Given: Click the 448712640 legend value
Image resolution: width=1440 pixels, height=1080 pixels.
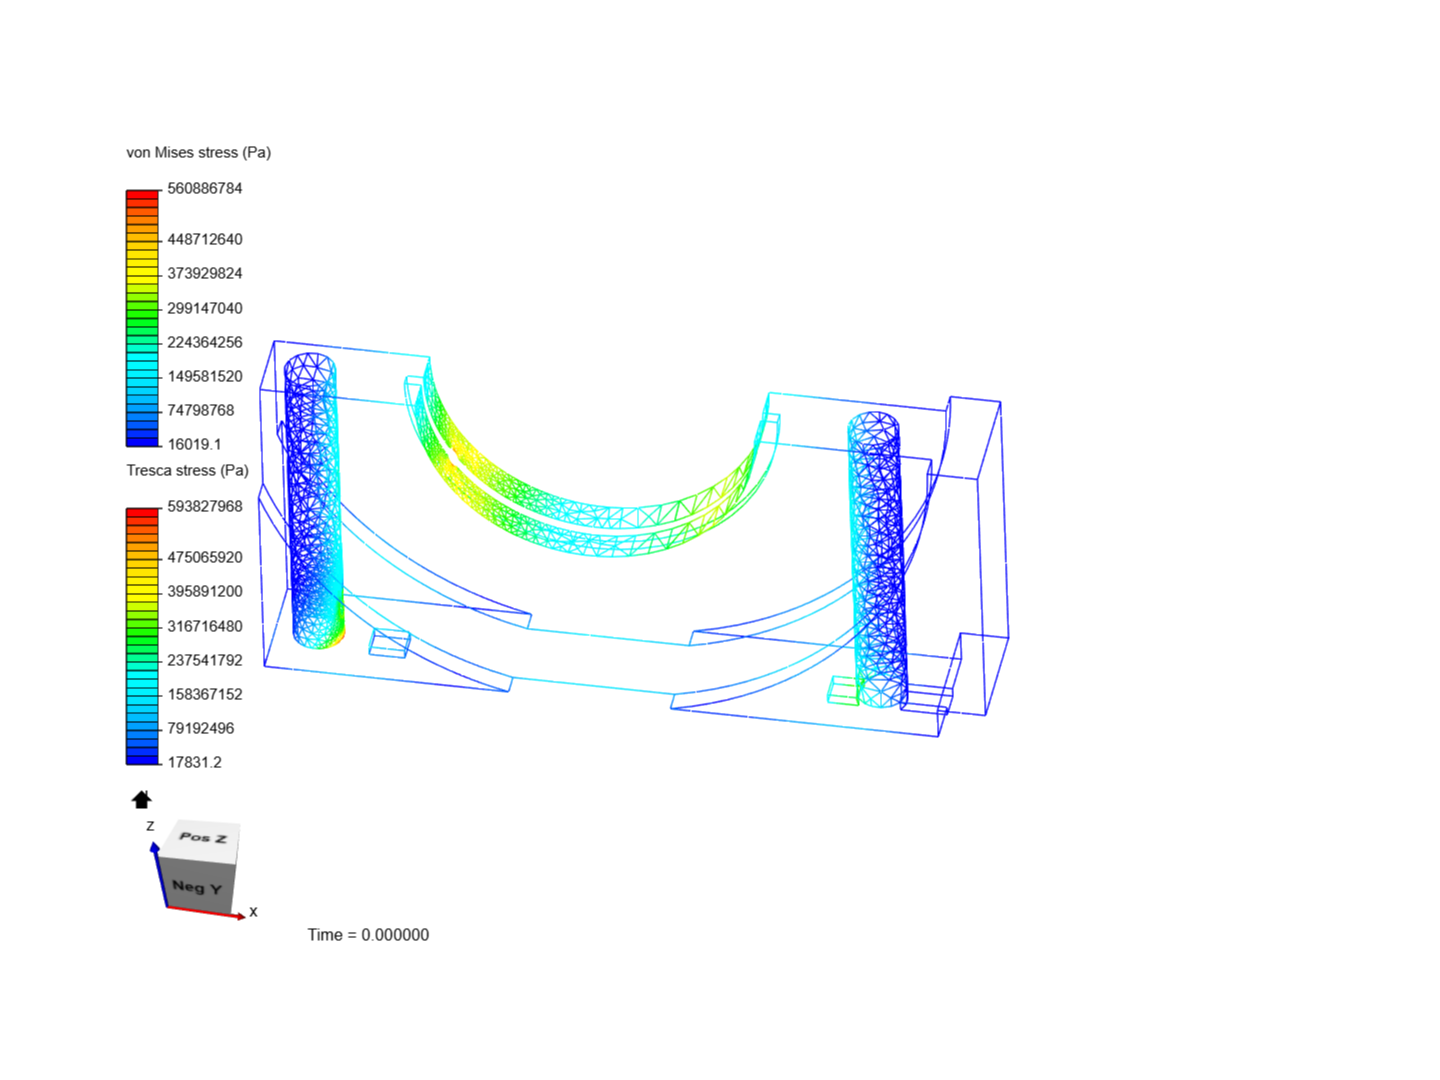Looking at the screenshot, I should point(205,239).
